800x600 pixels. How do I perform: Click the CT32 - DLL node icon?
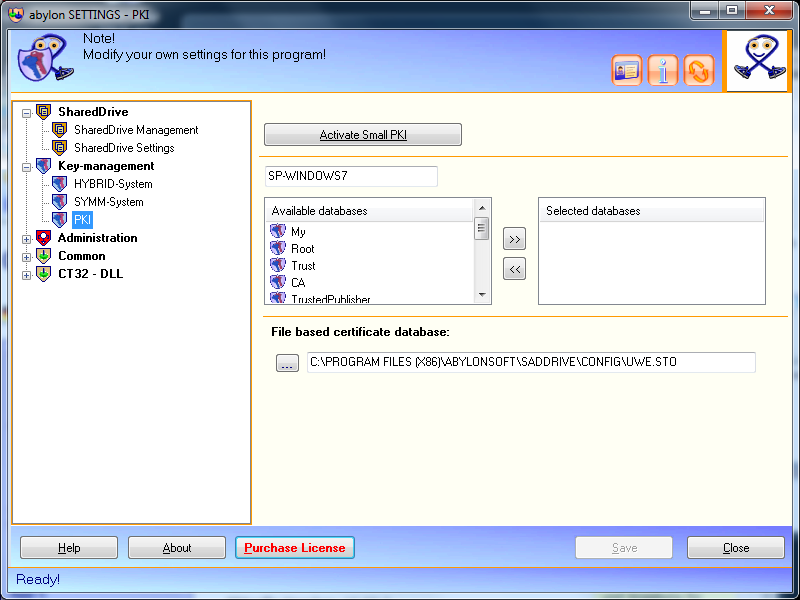44,274
